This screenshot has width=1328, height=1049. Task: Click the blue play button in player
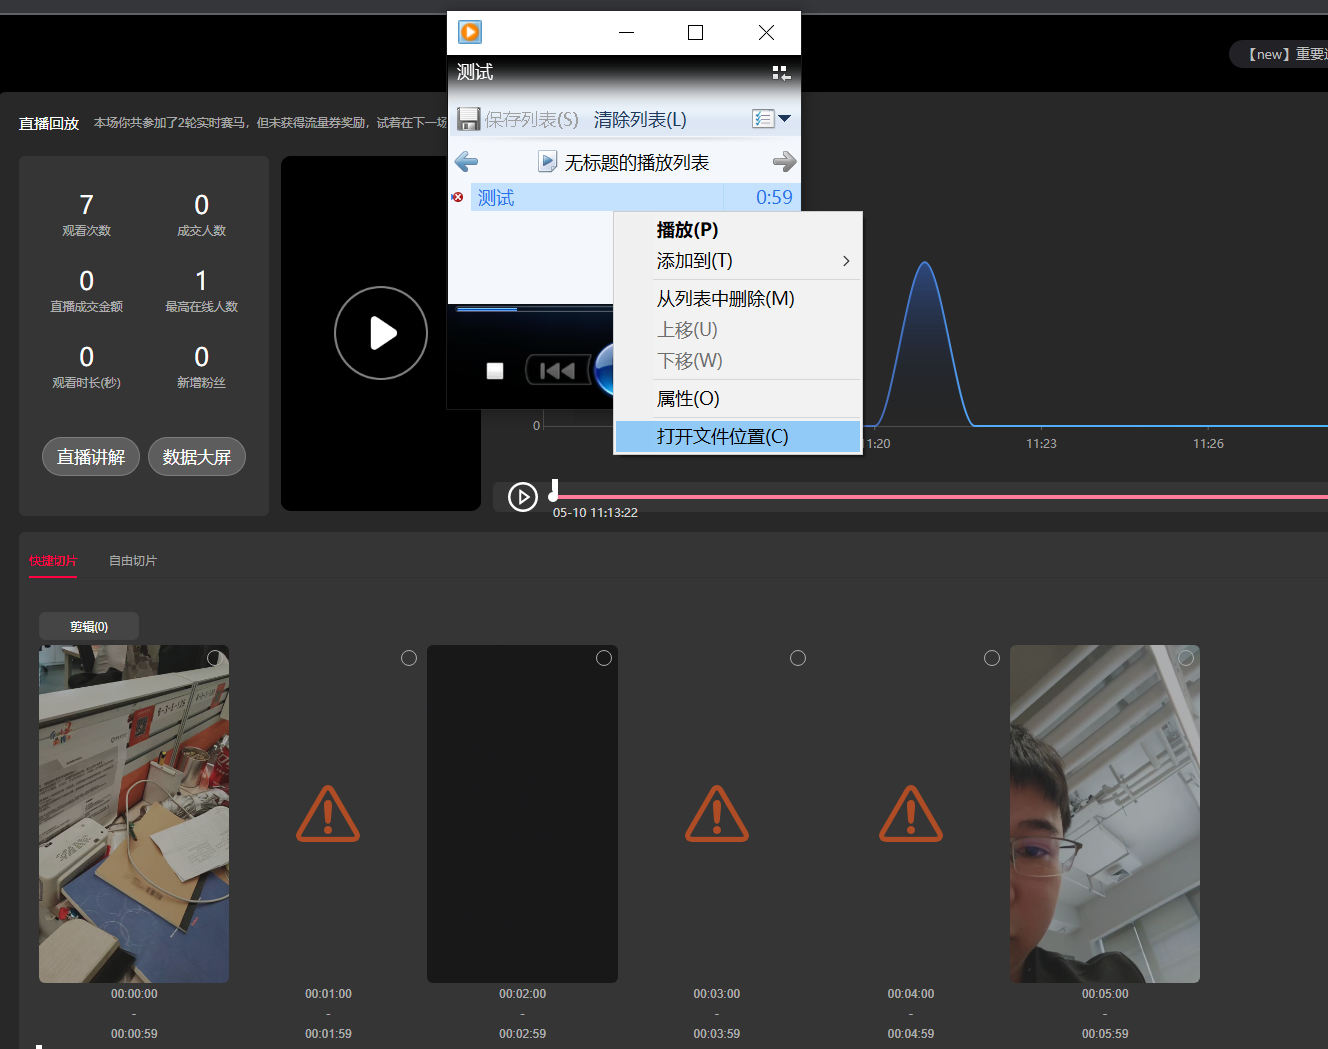[x=604, y=370]
